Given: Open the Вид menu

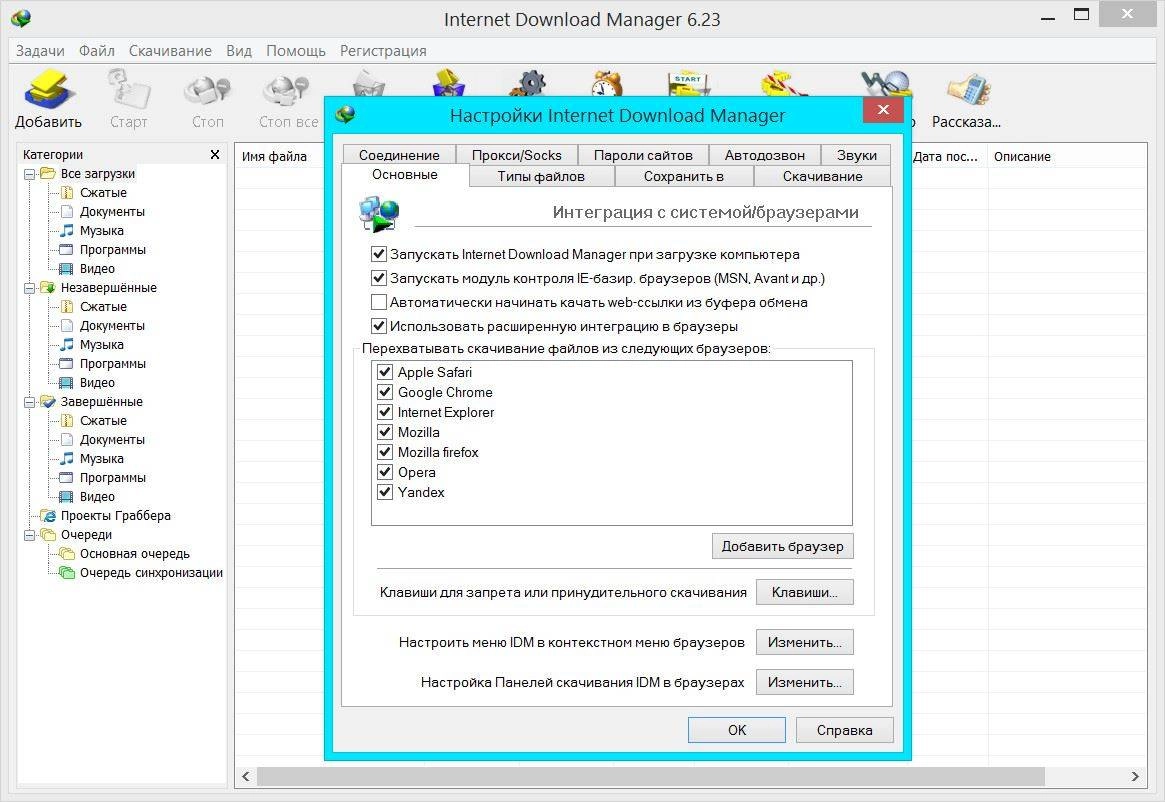Looking at the screenshot, I should tap(238, 51).
